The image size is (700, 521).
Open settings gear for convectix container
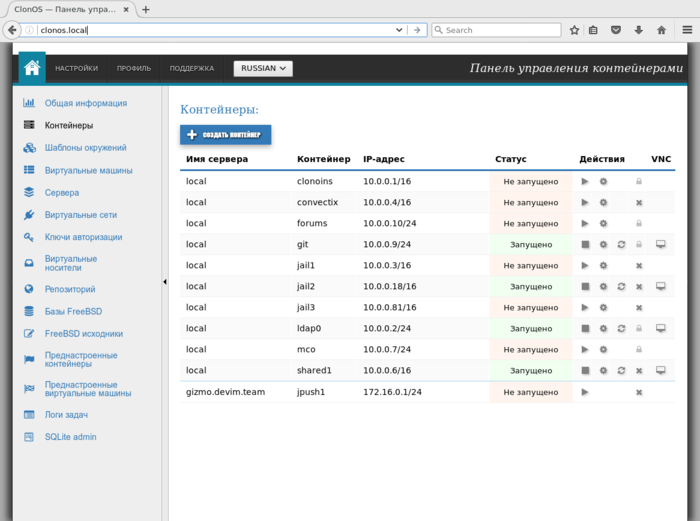pos(603,203)
